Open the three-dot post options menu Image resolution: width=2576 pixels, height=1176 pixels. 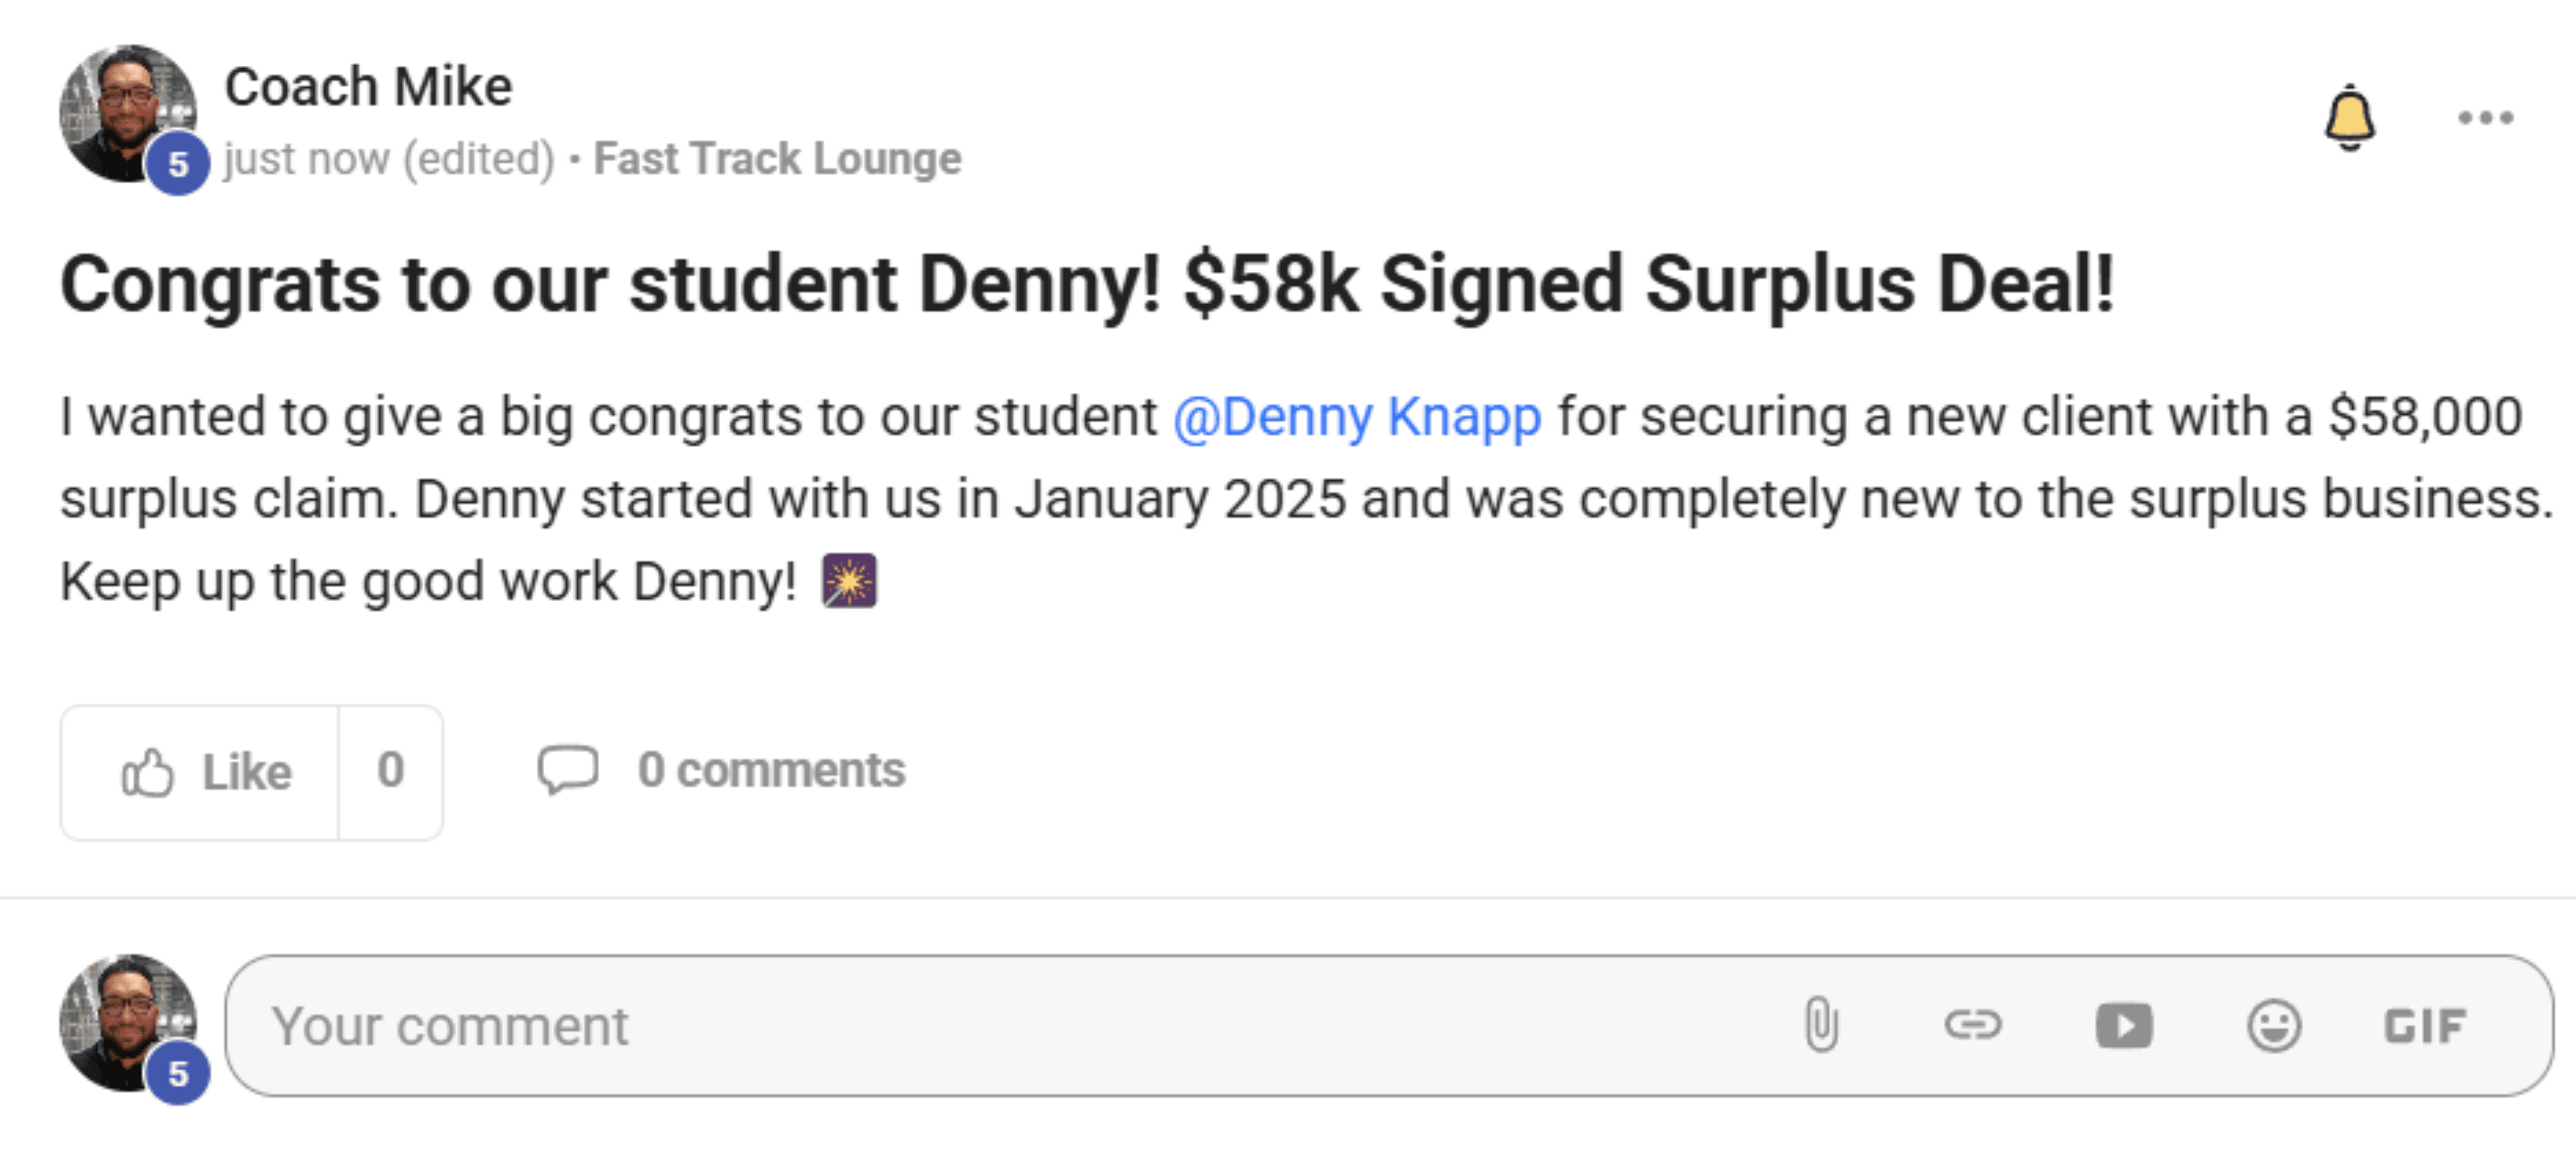(2485, 118)
